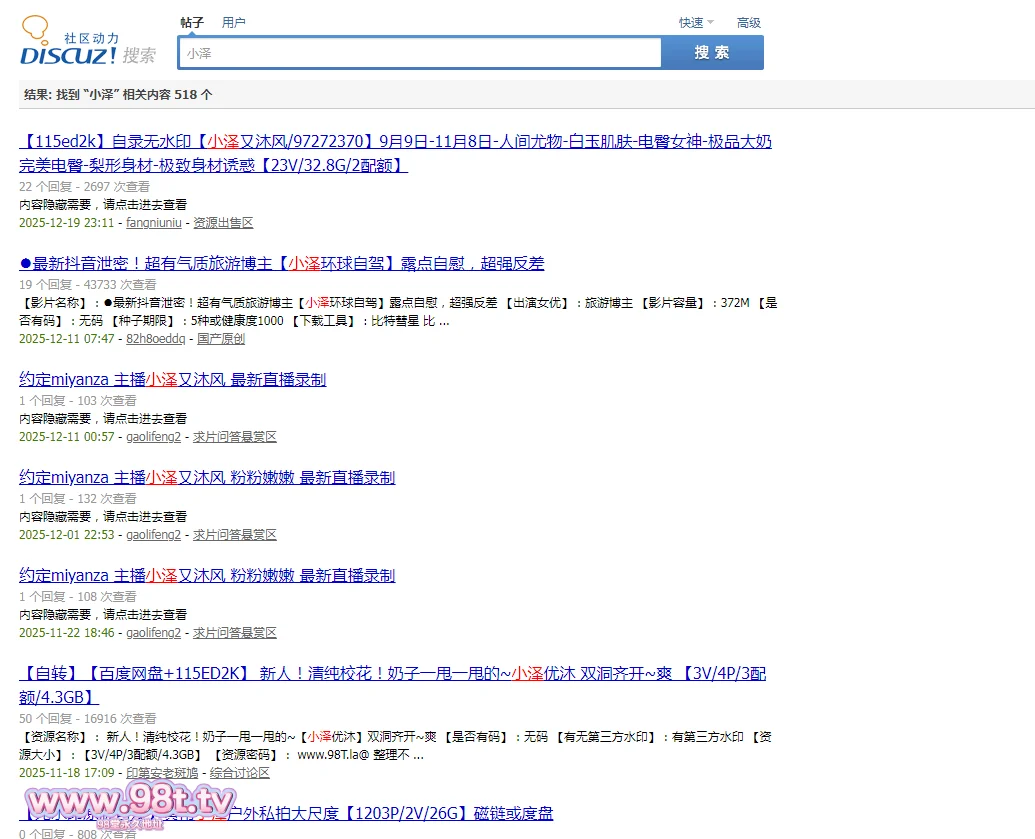The height and width of the screenshot is (839, 1035).
Task: Focus the search keyword input box
Action: point(420,53)
